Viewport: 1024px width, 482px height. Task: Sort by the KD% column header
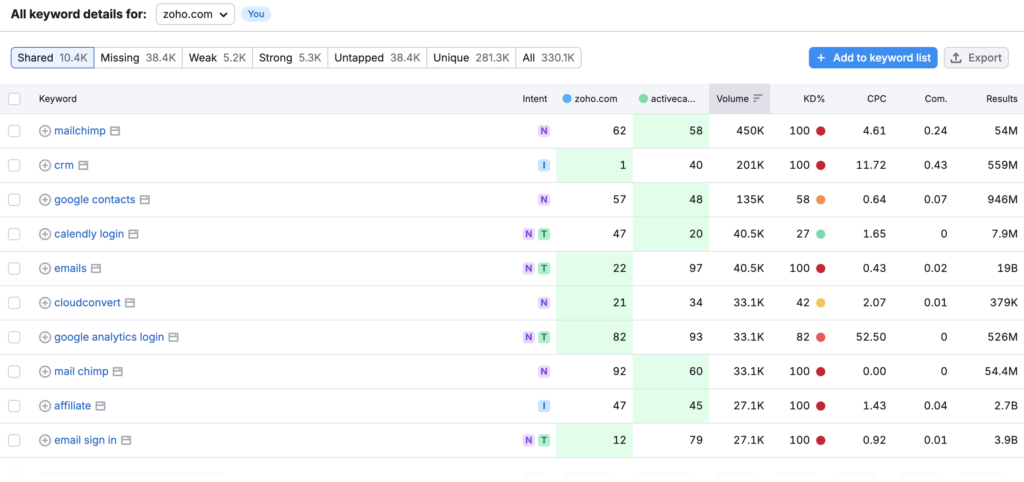pyautogui.click(x=814, y=99)
